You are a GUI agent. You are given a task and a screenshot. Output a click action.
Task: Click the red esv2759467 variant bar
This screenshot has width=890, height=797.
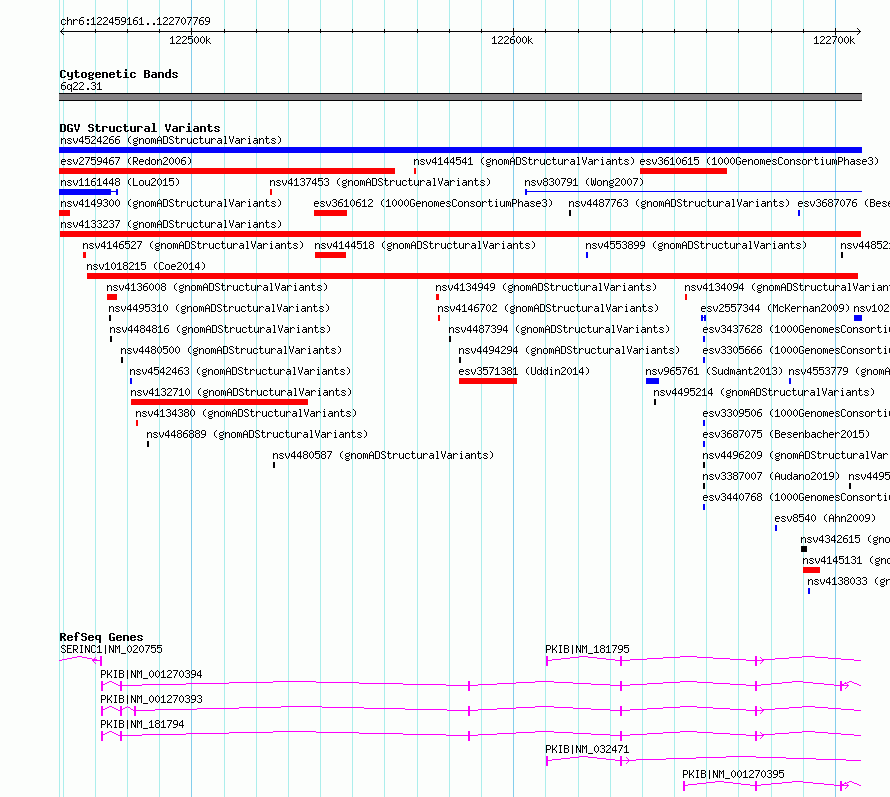[227, 171]
